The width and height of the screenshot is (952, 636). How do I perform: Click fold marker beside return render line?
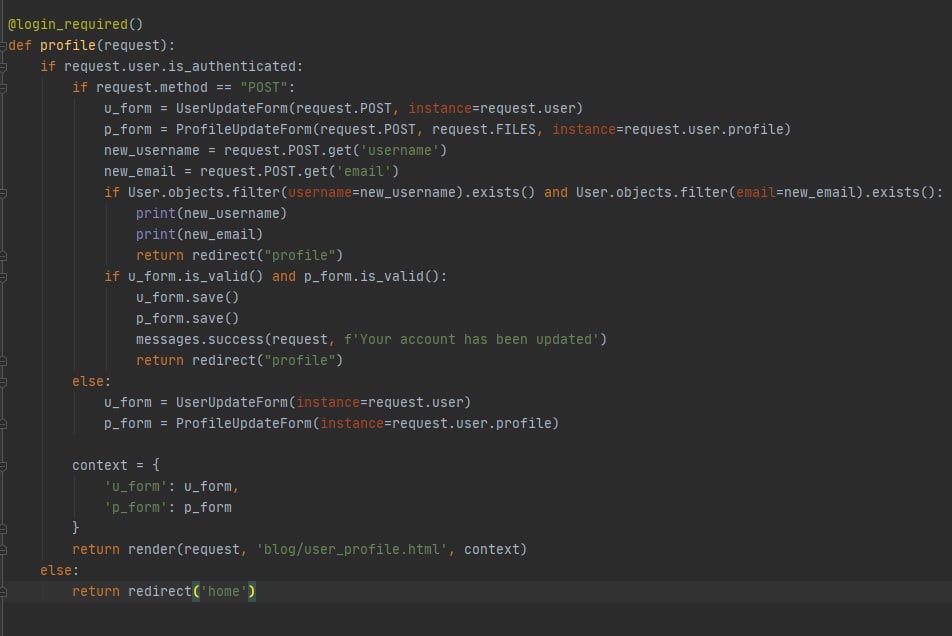[3, 550]
